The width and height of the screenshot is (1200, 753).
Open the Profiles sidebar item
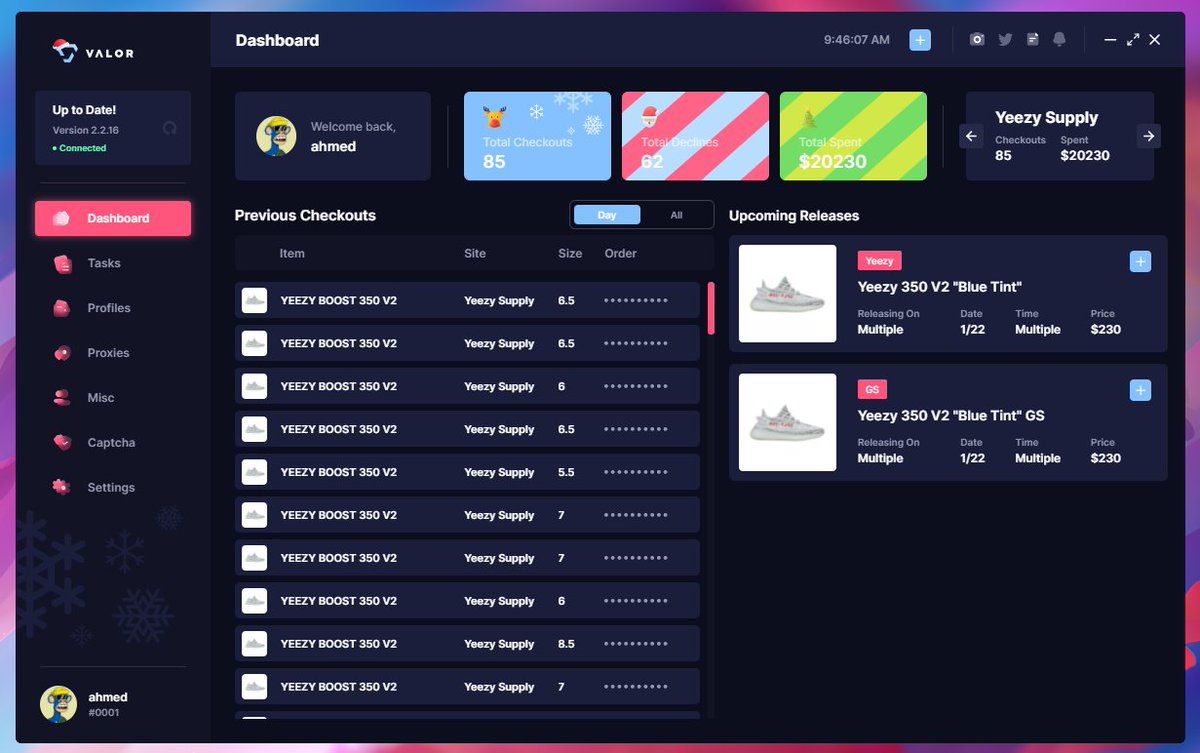tap(113, 308)
